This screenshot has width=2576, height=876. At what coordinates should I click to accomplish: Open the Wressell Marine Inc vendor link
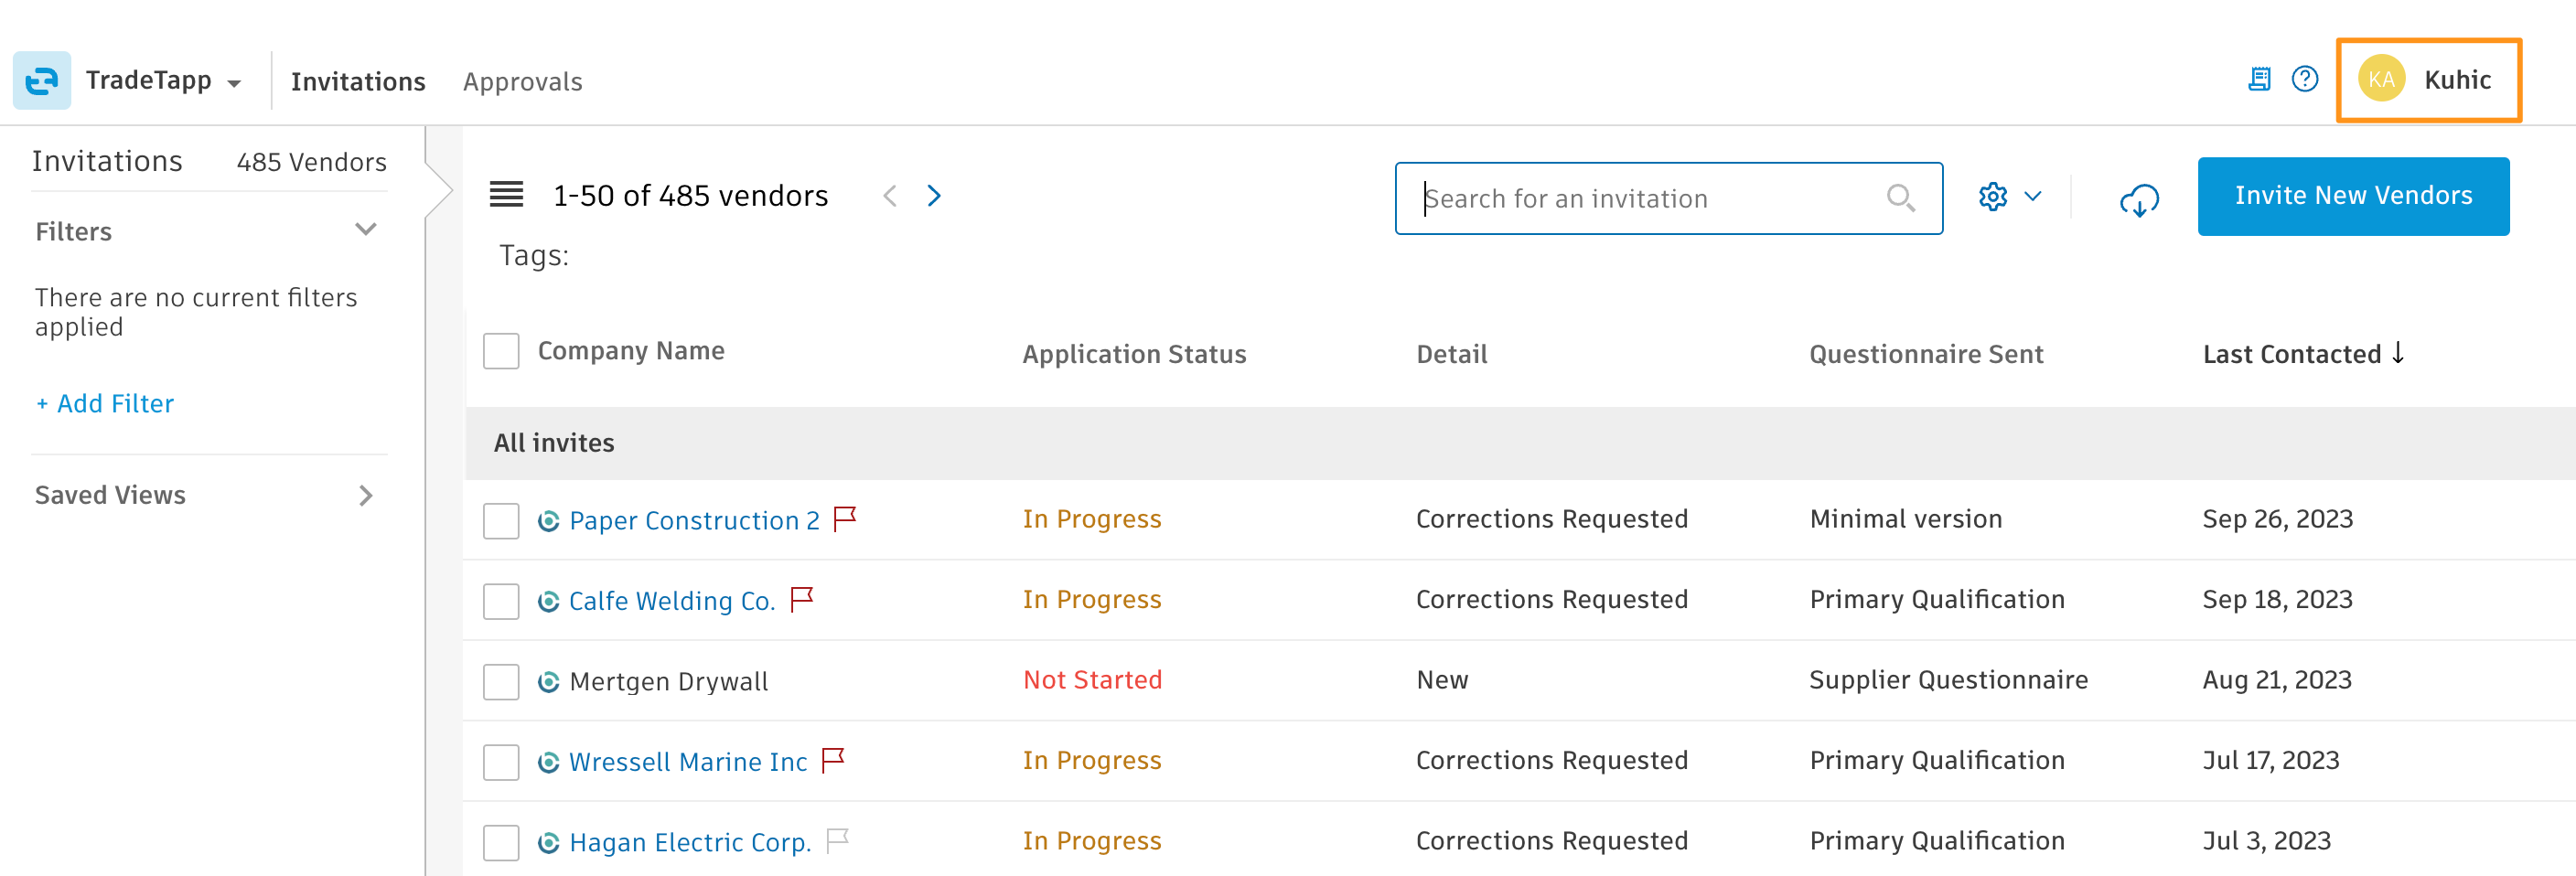[x=688, y=762]
